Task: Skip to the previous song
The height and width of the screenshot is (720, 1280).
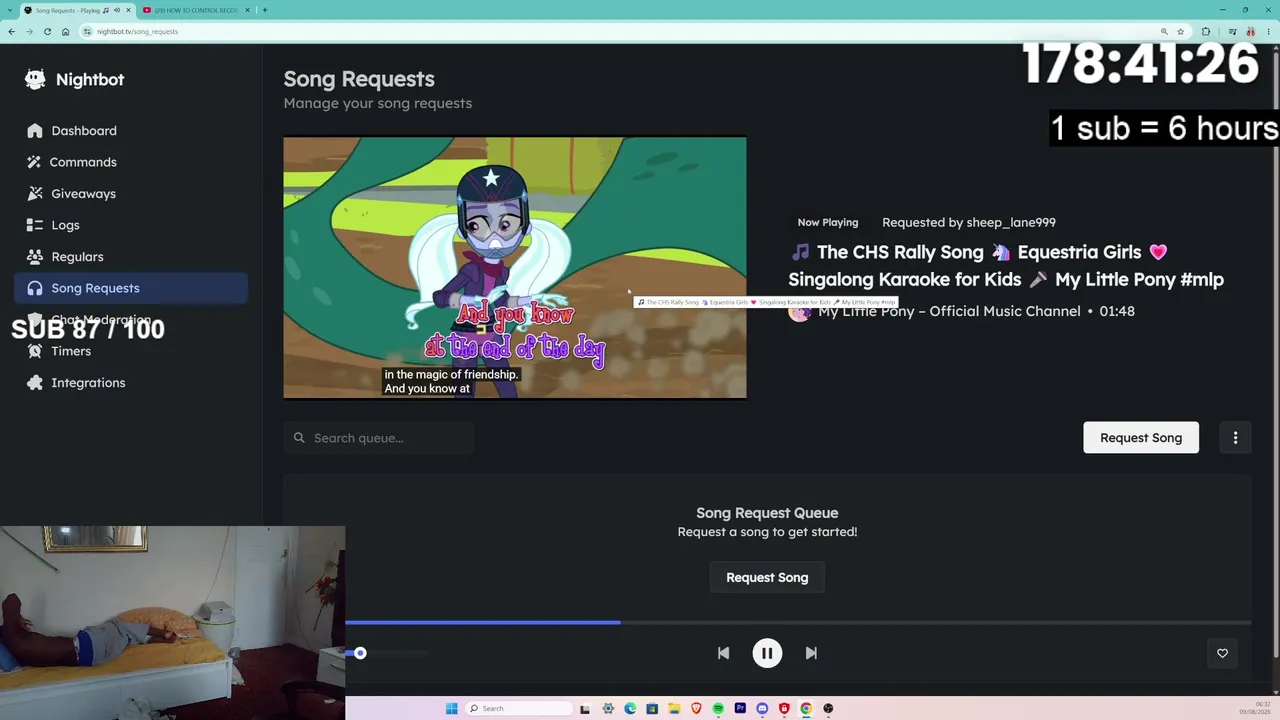Action: 723,653
